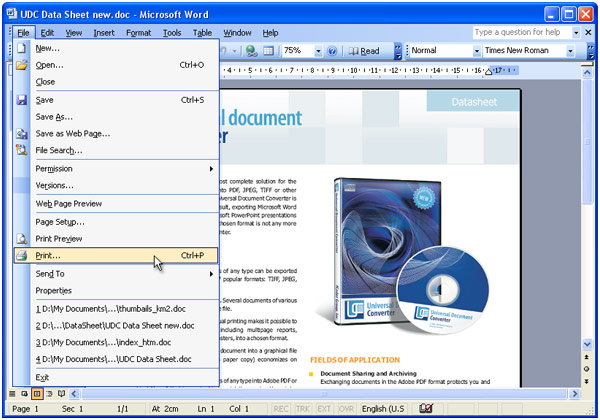Close the document window X button
The height and width of the screenshot is (420, 600).
(589, 33)
